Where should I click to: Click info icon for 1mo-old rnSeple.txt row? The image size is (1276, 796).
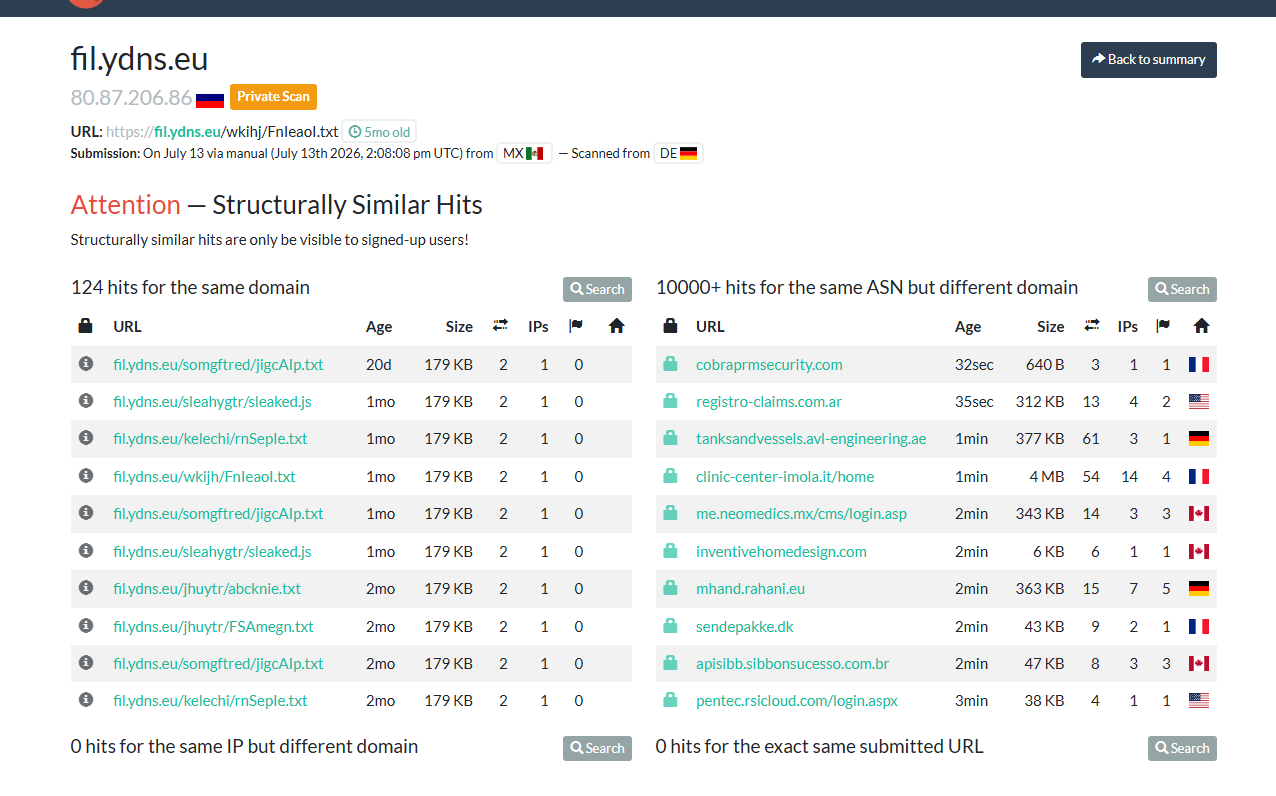click(x=86, y=438)
